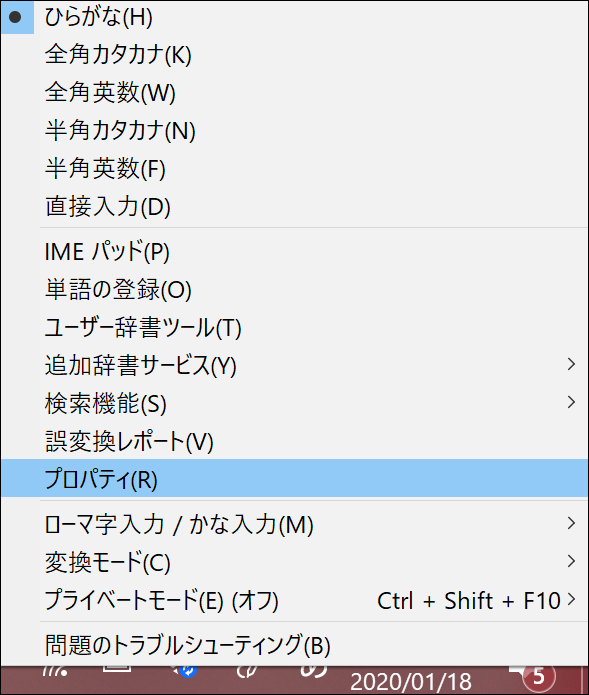Expand 追加辞書サービス(Y) submenu arrow
Screen dimensions: 589x695
point(571,364)
